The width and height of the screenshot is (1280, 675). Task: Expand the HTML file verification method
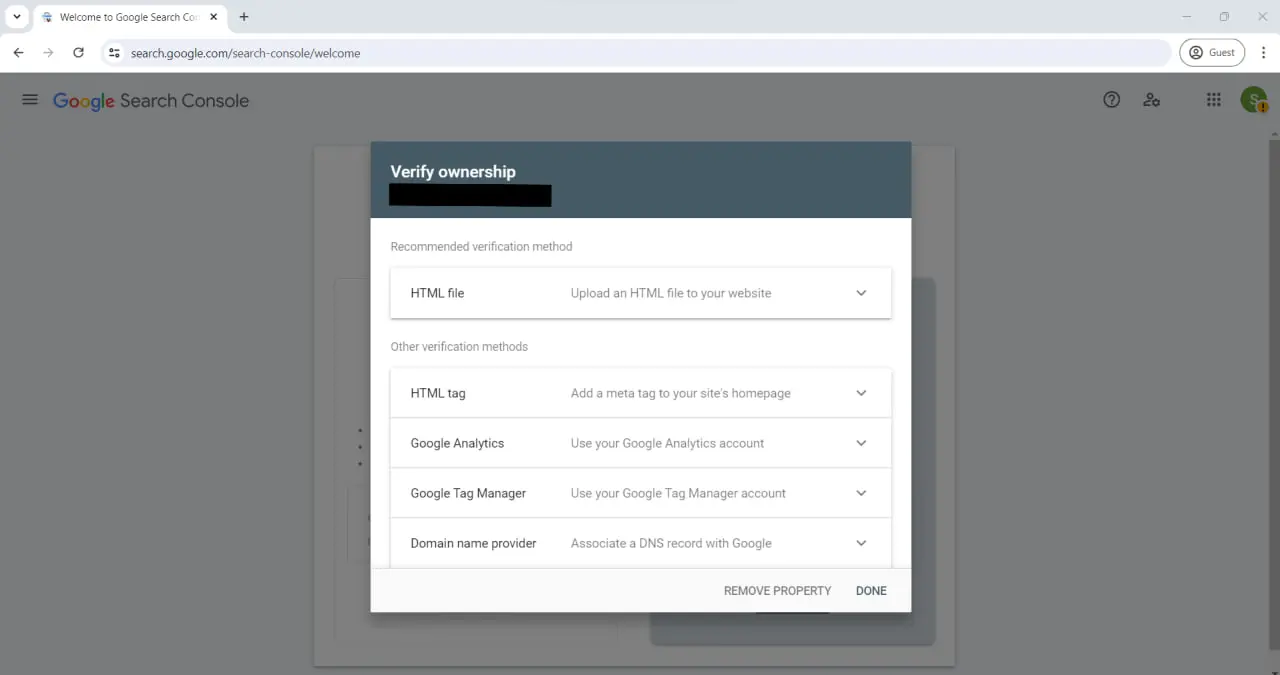[641, 293]
